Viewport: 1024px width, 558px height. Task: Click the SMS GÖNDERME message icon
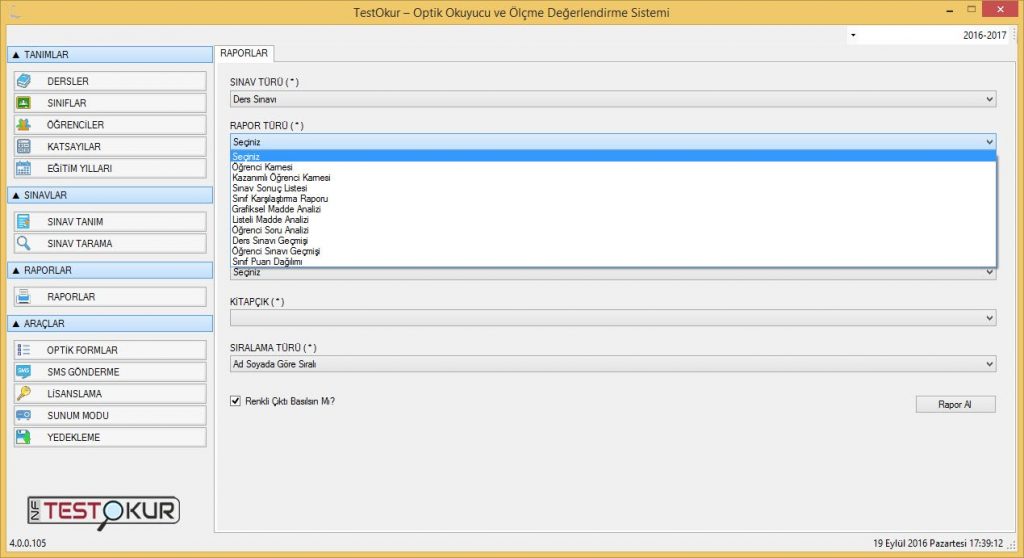24,371
